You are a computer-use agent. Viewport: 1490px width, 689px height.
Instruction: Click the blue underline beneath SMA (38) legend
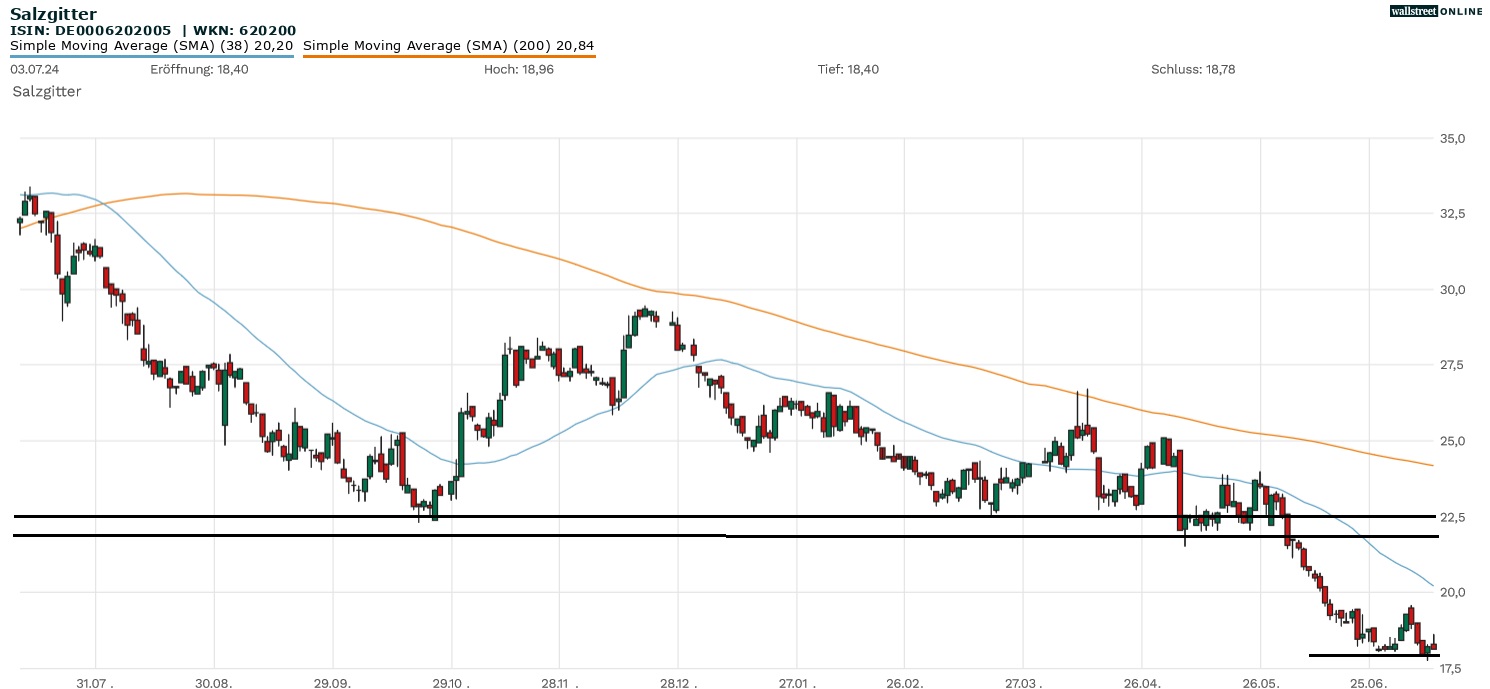point(151,56)
